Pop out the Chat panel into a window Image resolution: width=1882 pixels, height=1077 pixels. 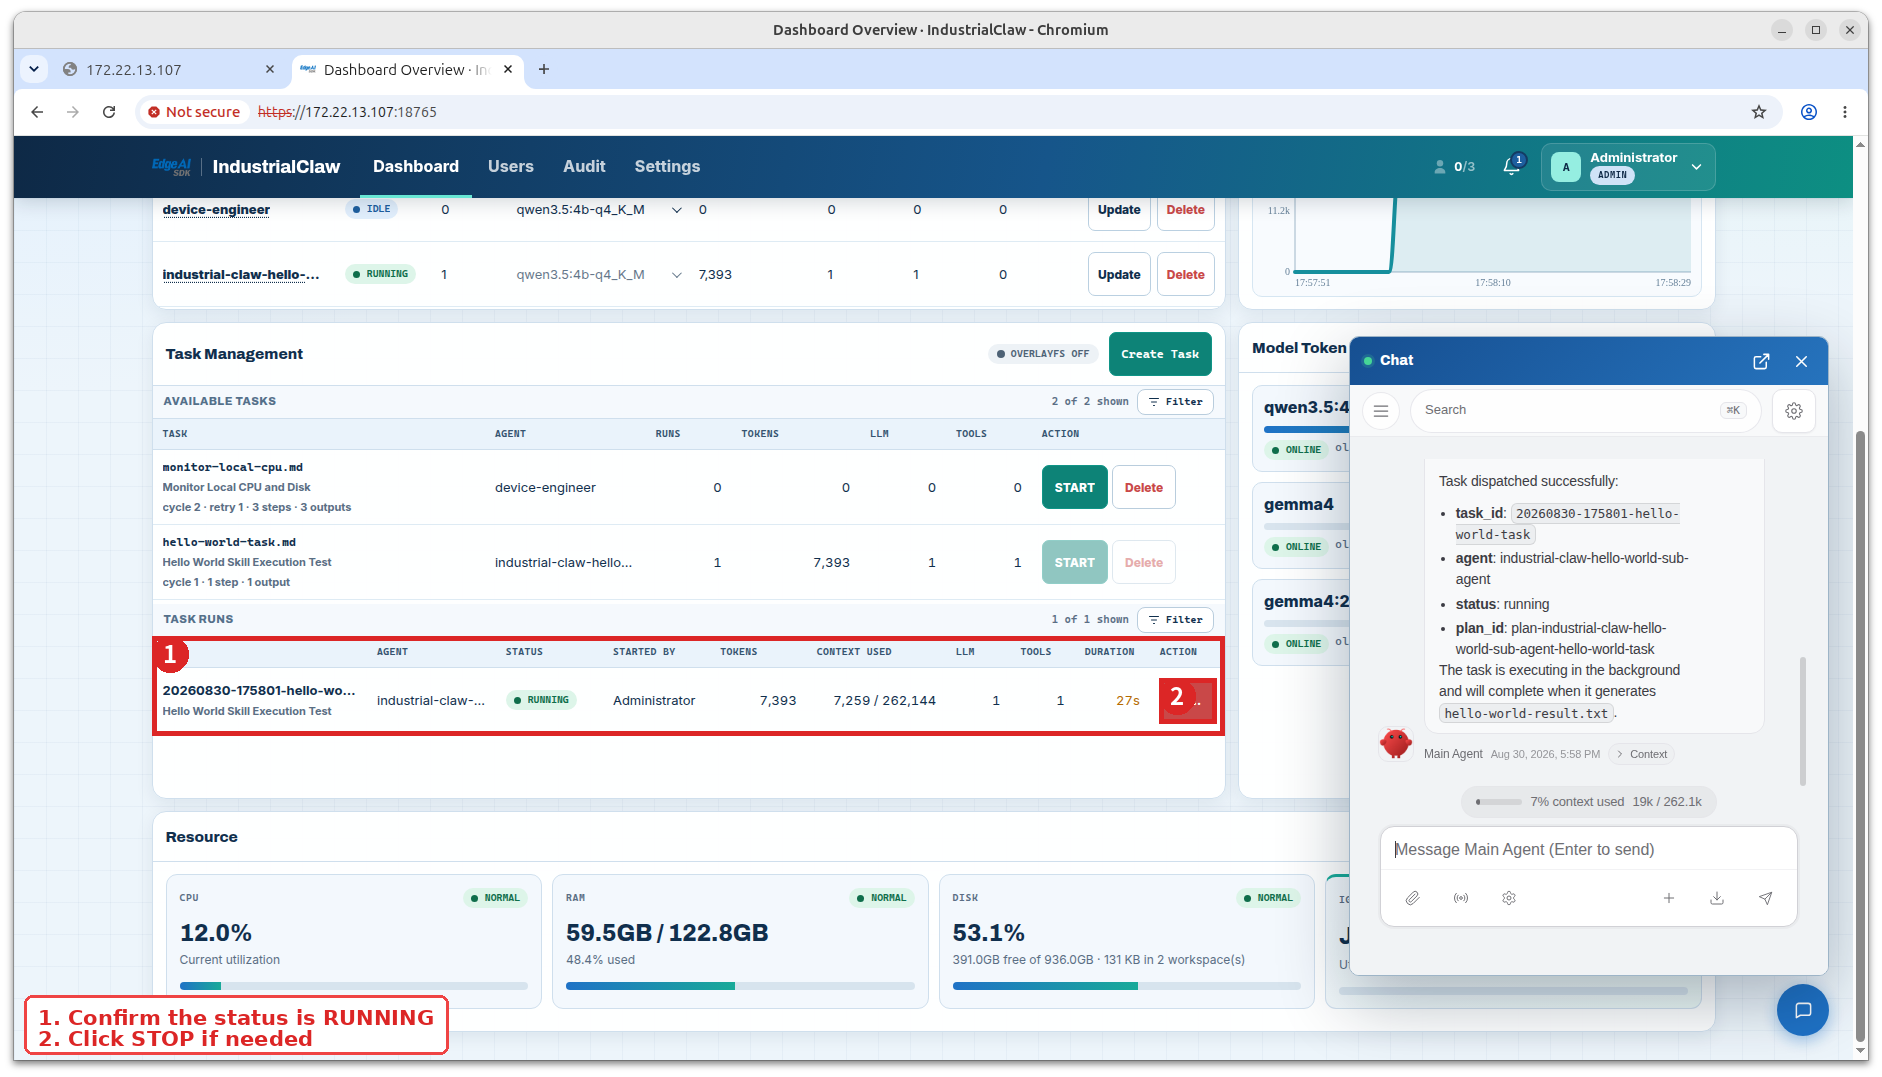1761,361
